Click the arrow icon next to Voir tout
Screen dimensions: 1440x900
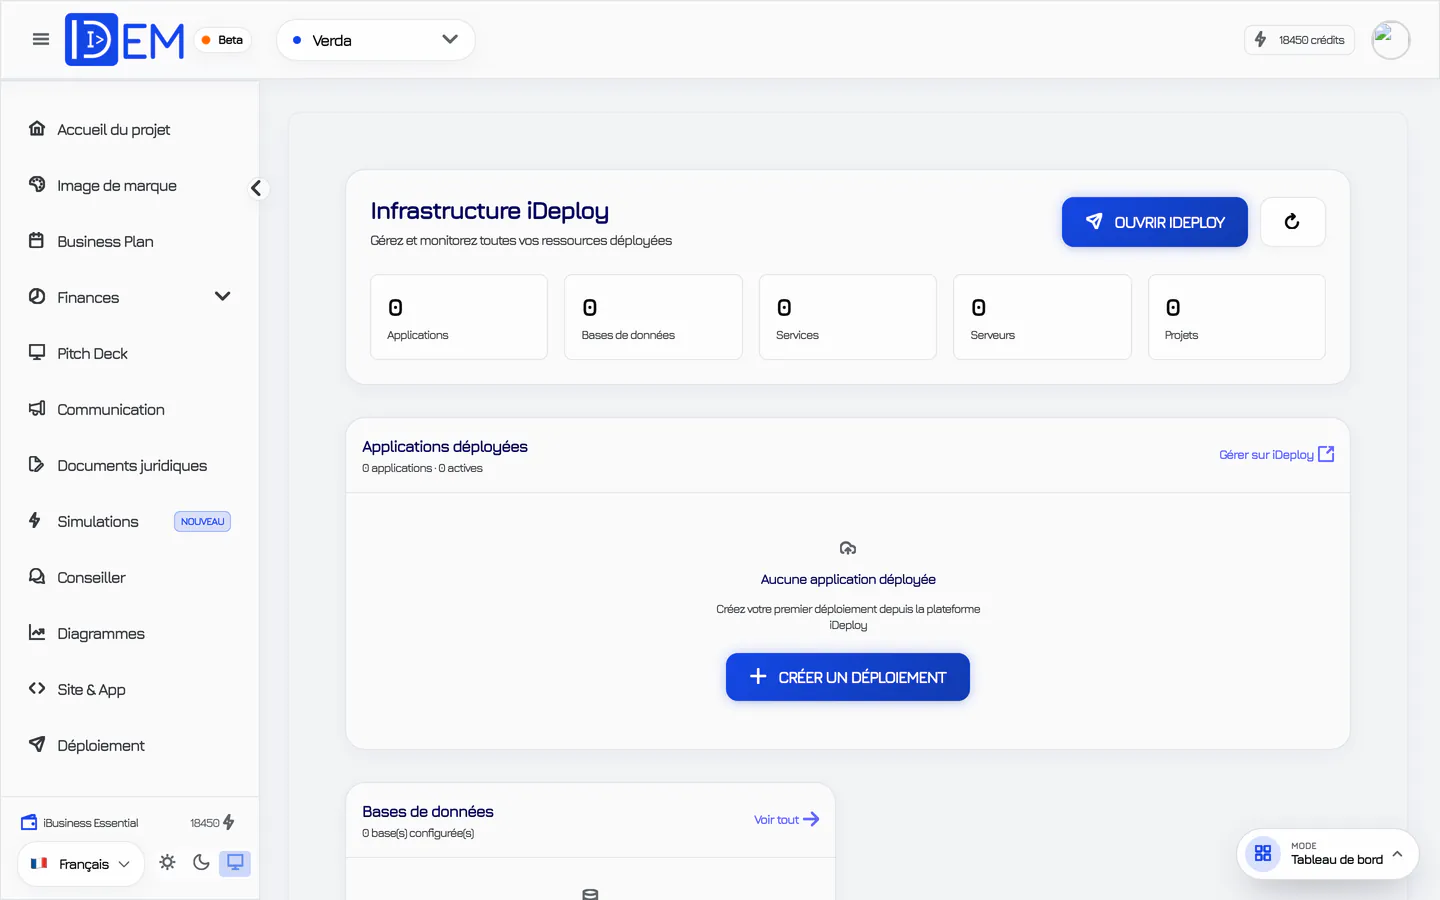point(811,819)
